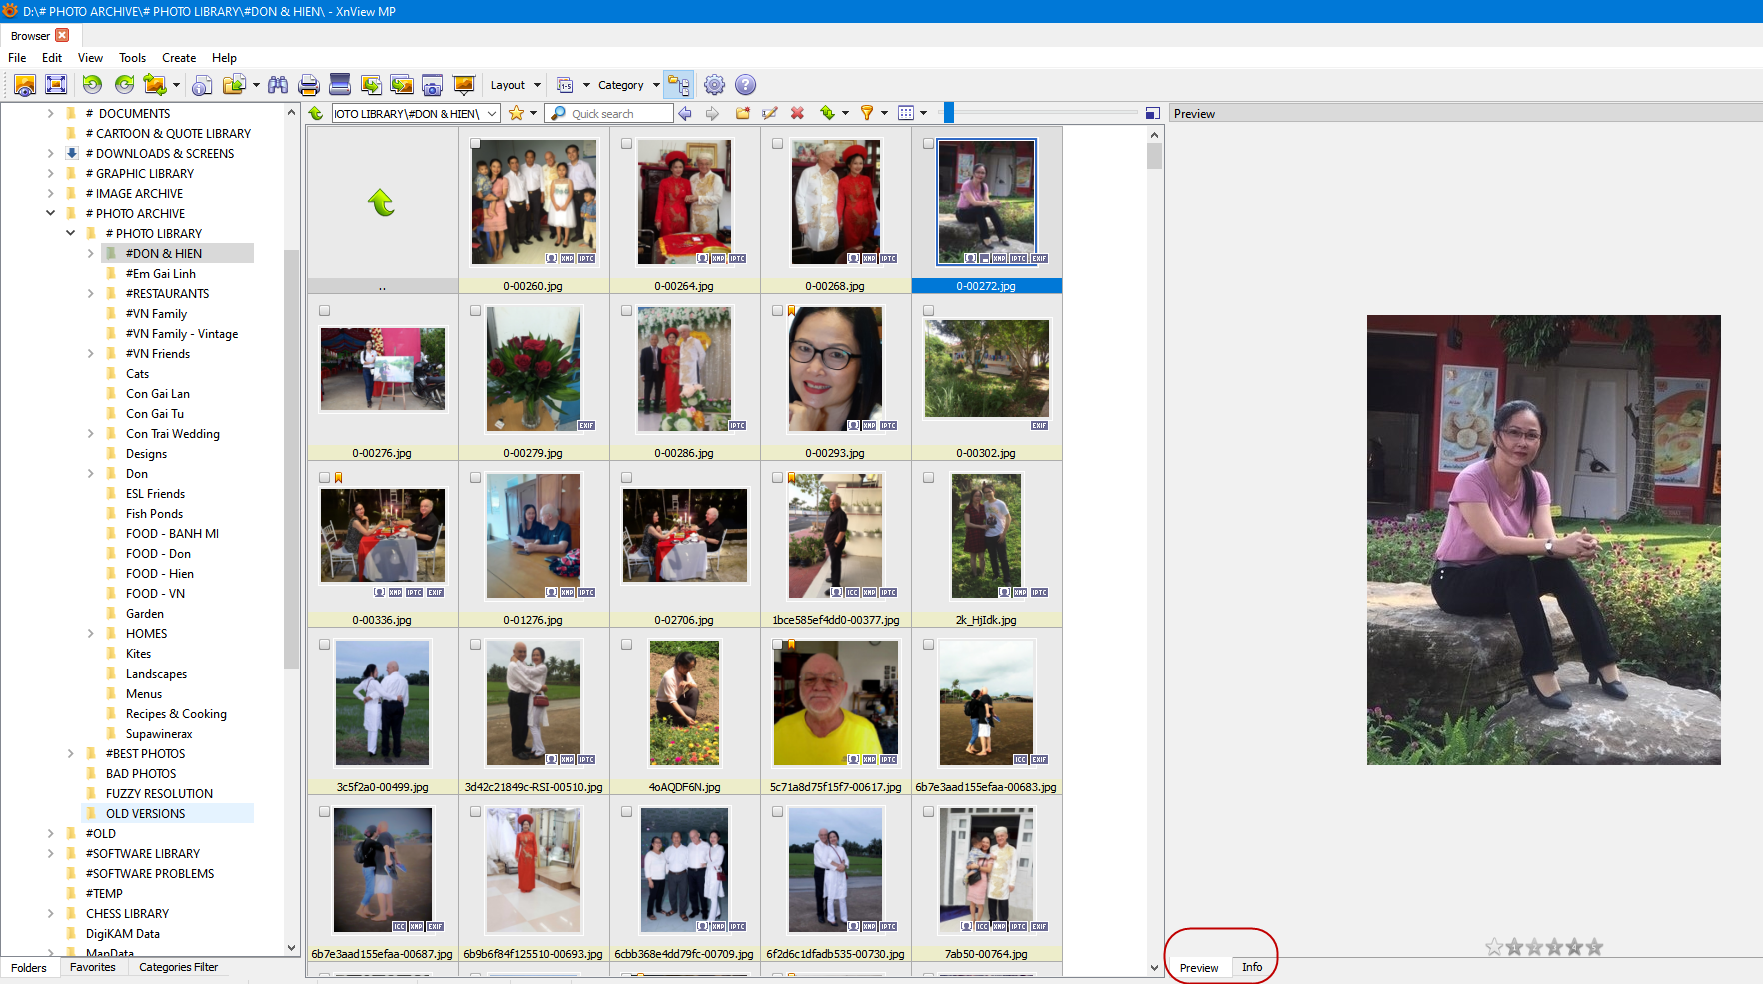Click the Capture screen camera icon
This screenshot has height=984, width=1763.
pos(432,85)
